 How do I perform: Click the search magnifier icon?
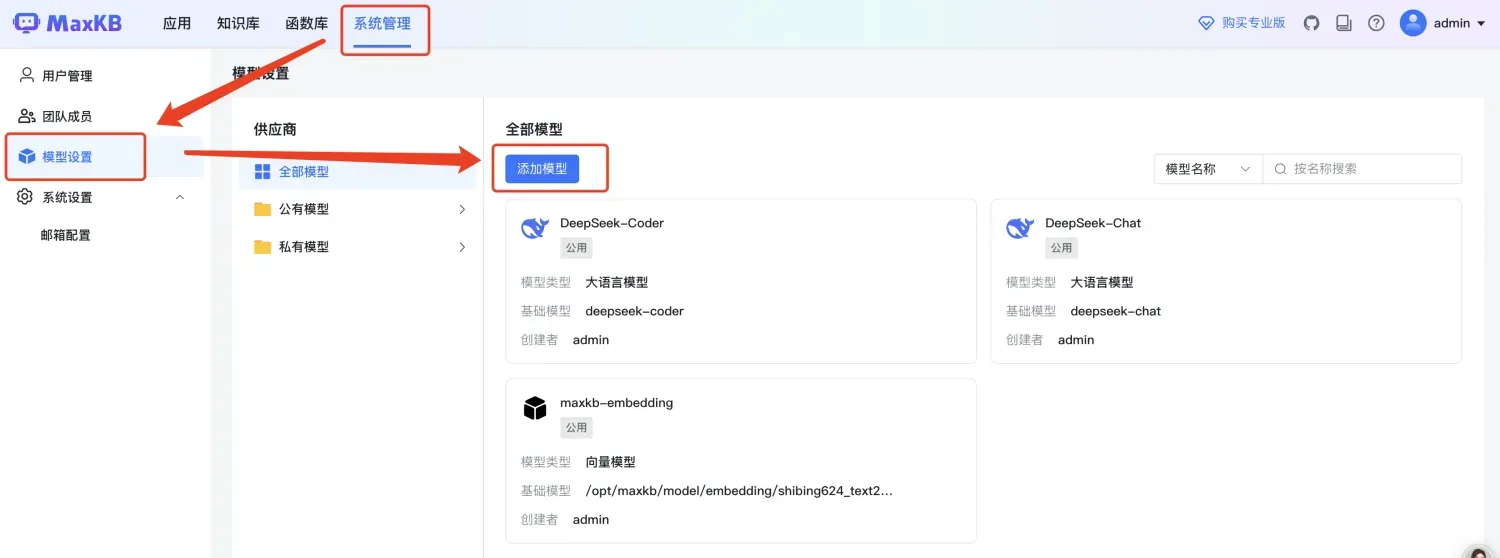1280,169
